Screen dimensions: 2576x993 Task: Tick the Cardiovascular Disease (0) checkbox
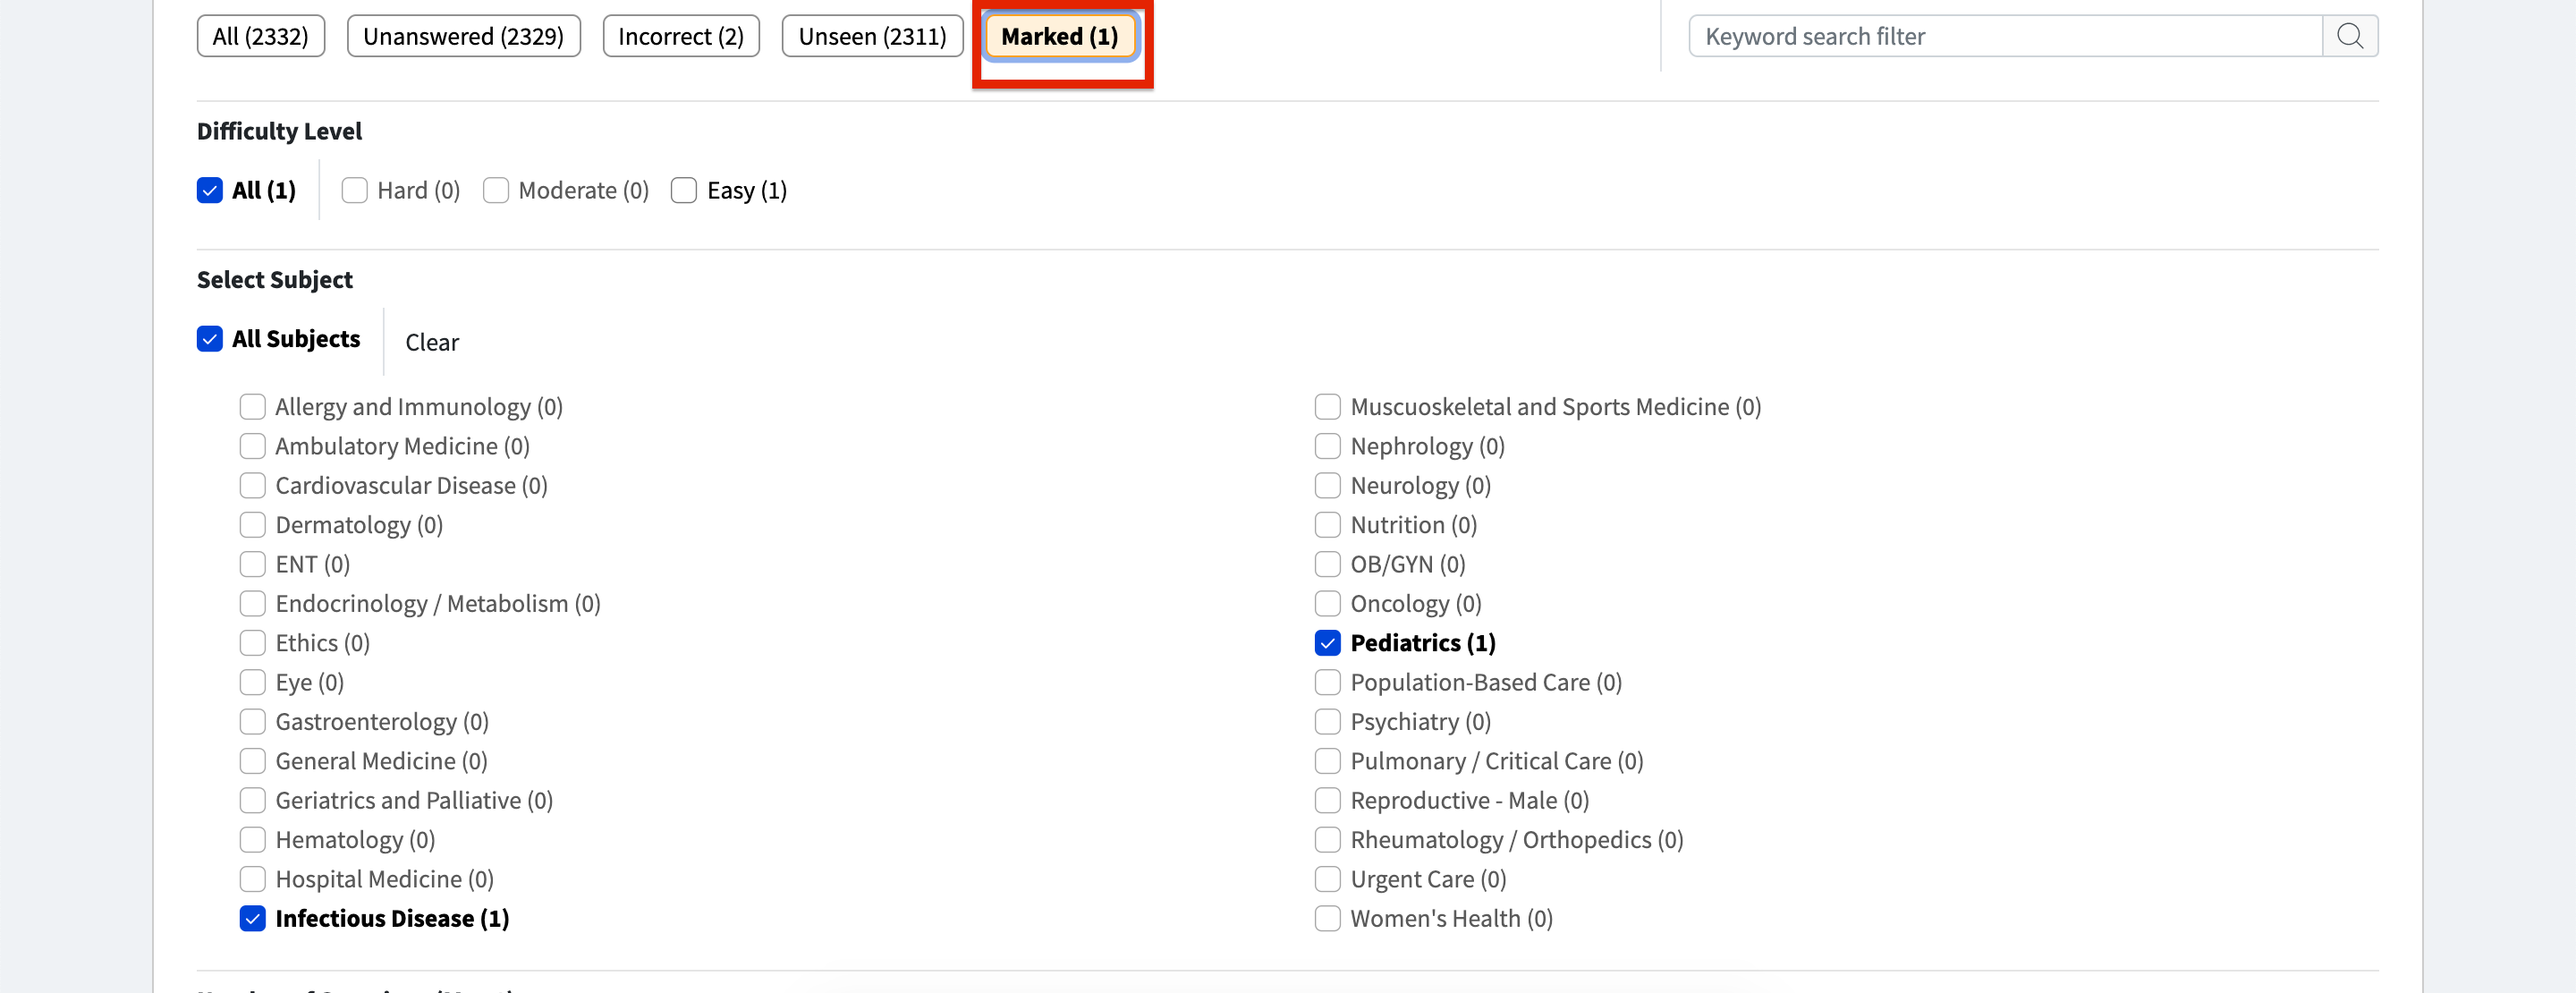252,485
